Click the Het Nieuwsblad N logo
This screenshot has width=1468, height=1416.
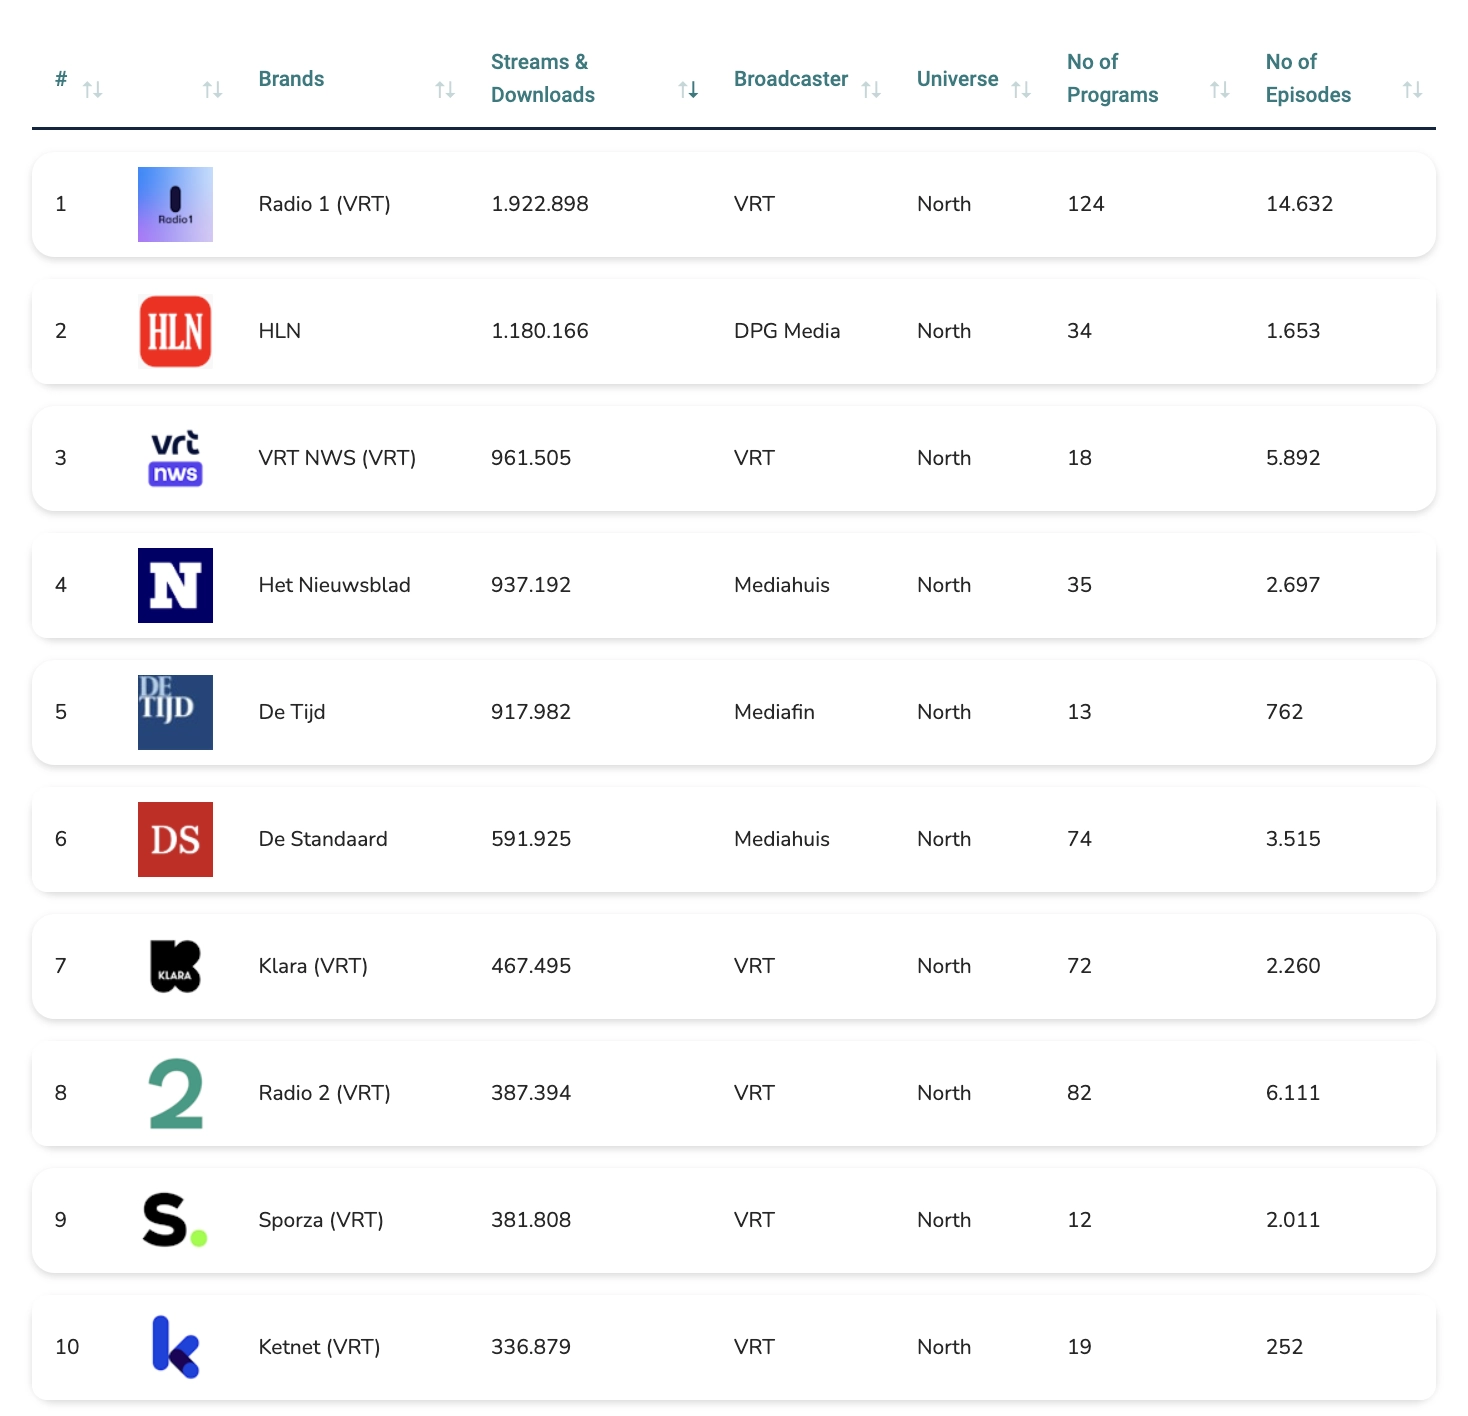point(175,585)
